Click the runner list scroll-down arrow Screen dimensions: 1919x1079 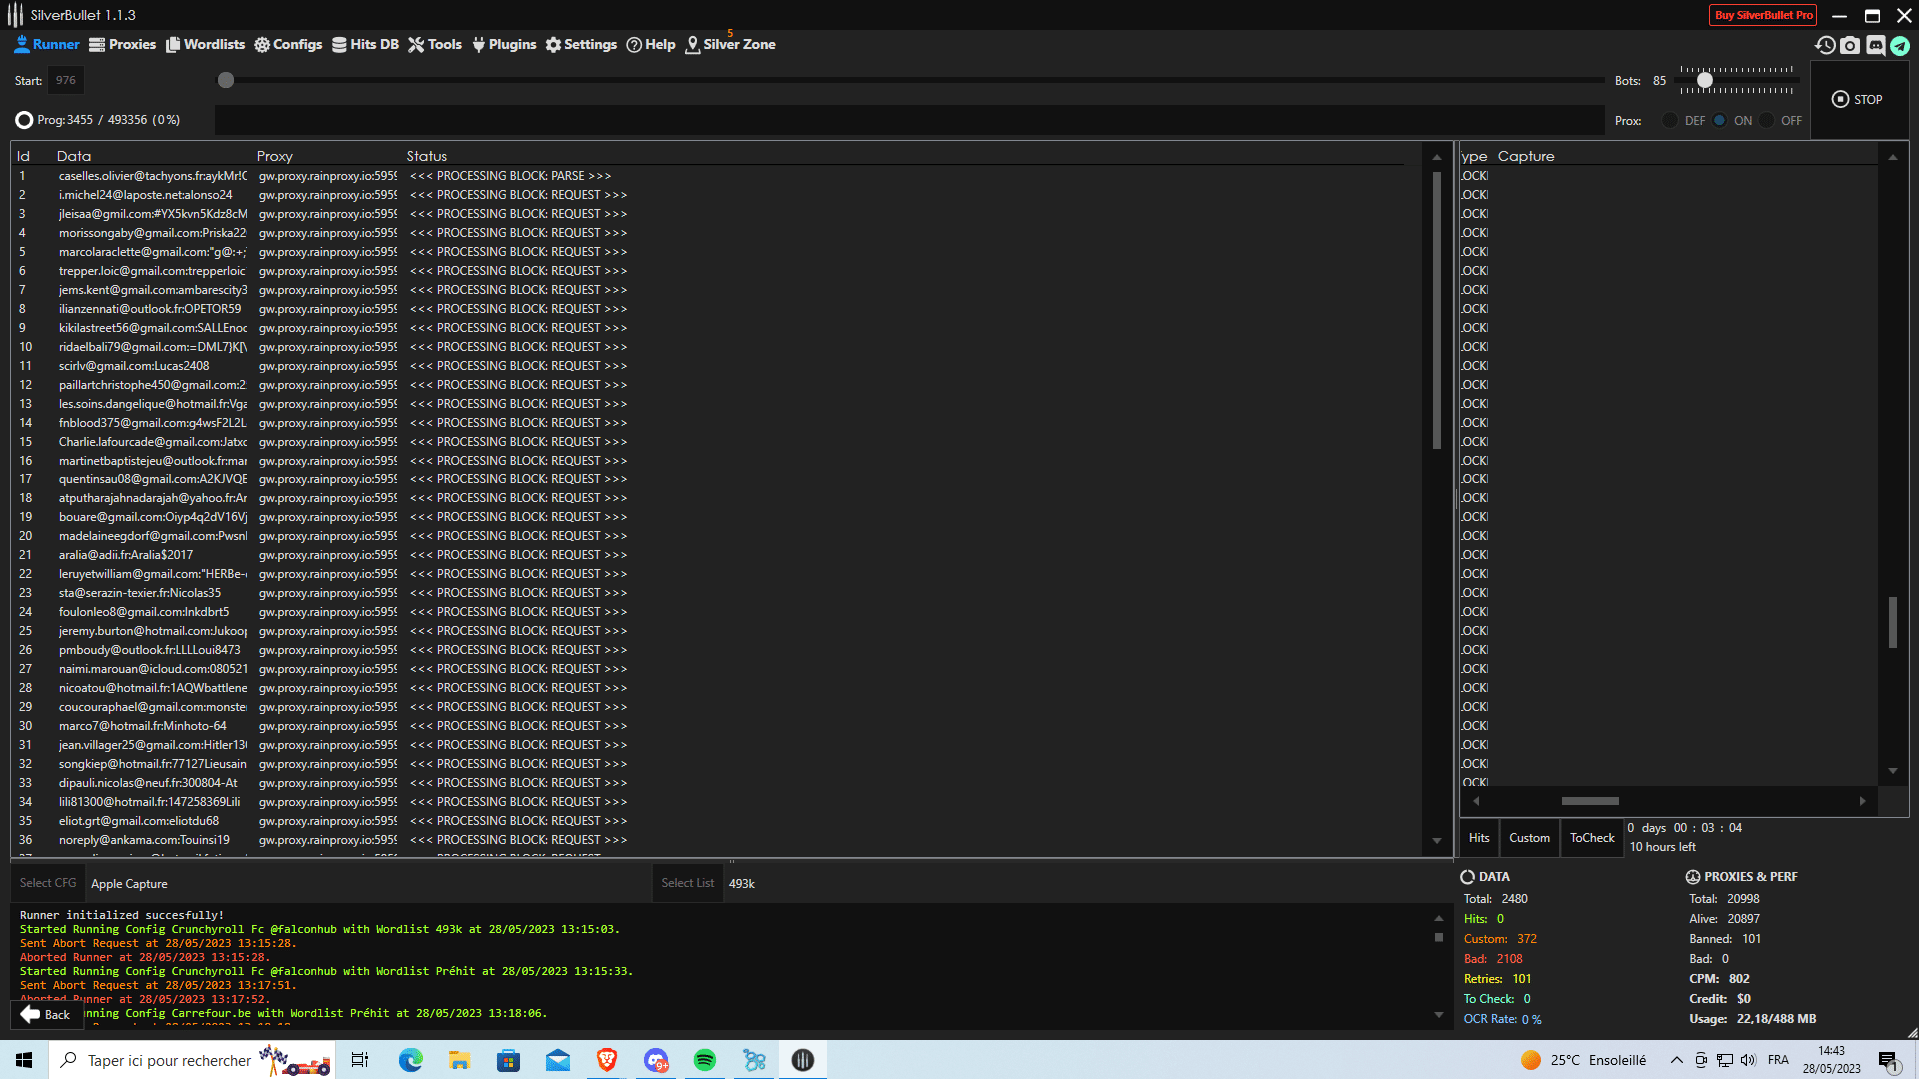click(x=1437, y=841)
